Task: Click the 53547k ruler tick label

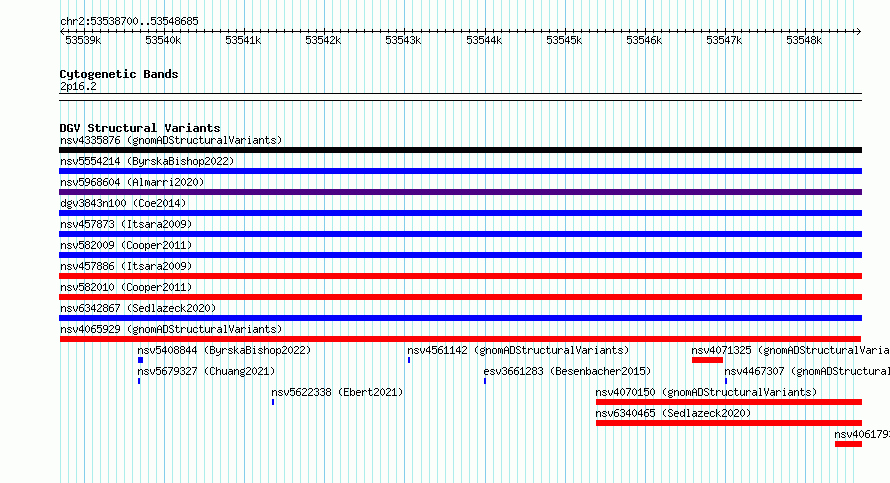Action: (x=724, y=40)
